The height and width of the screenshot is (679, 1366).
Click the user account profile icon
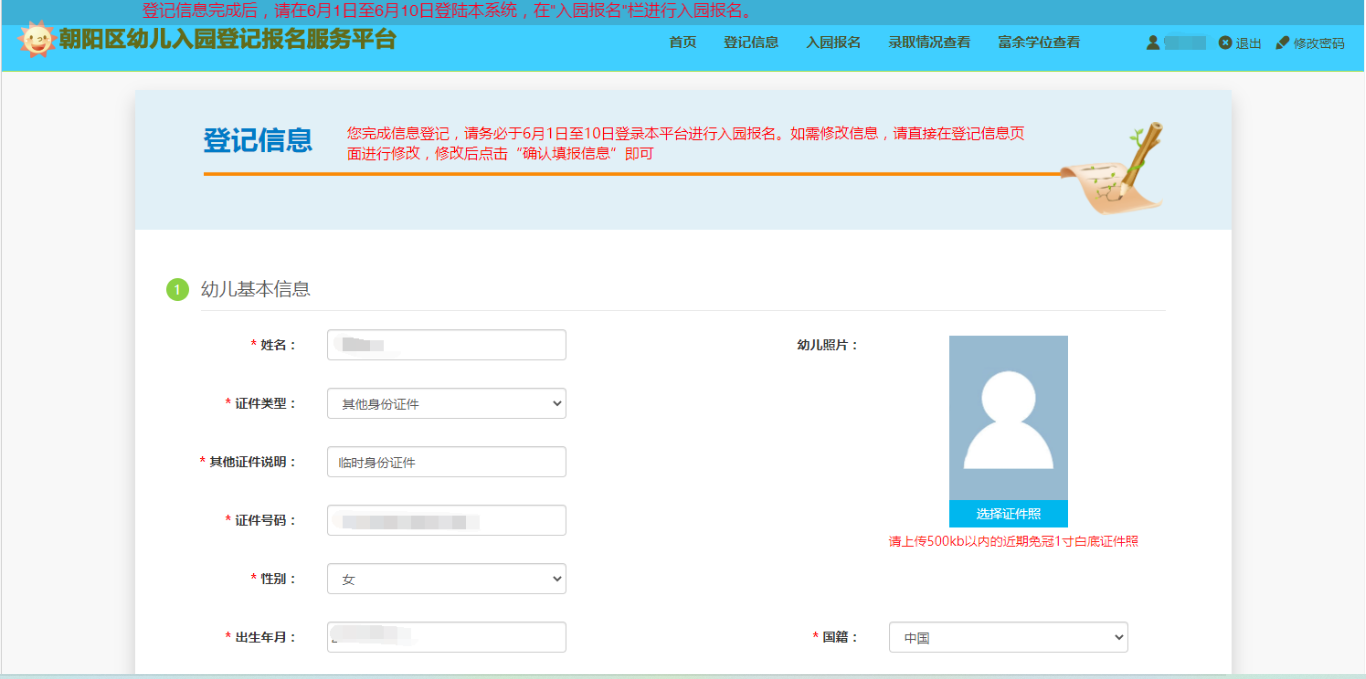1153,43
